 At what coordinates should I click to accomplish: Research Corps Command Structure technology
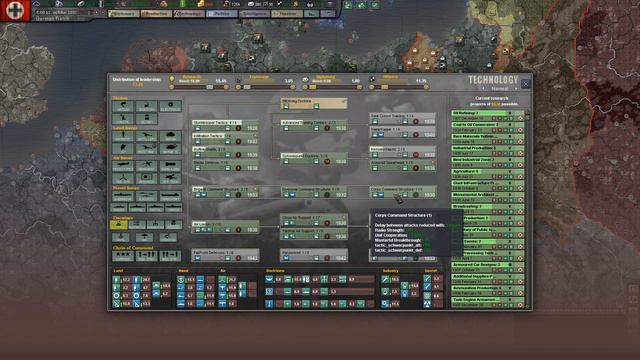(403, 192)
